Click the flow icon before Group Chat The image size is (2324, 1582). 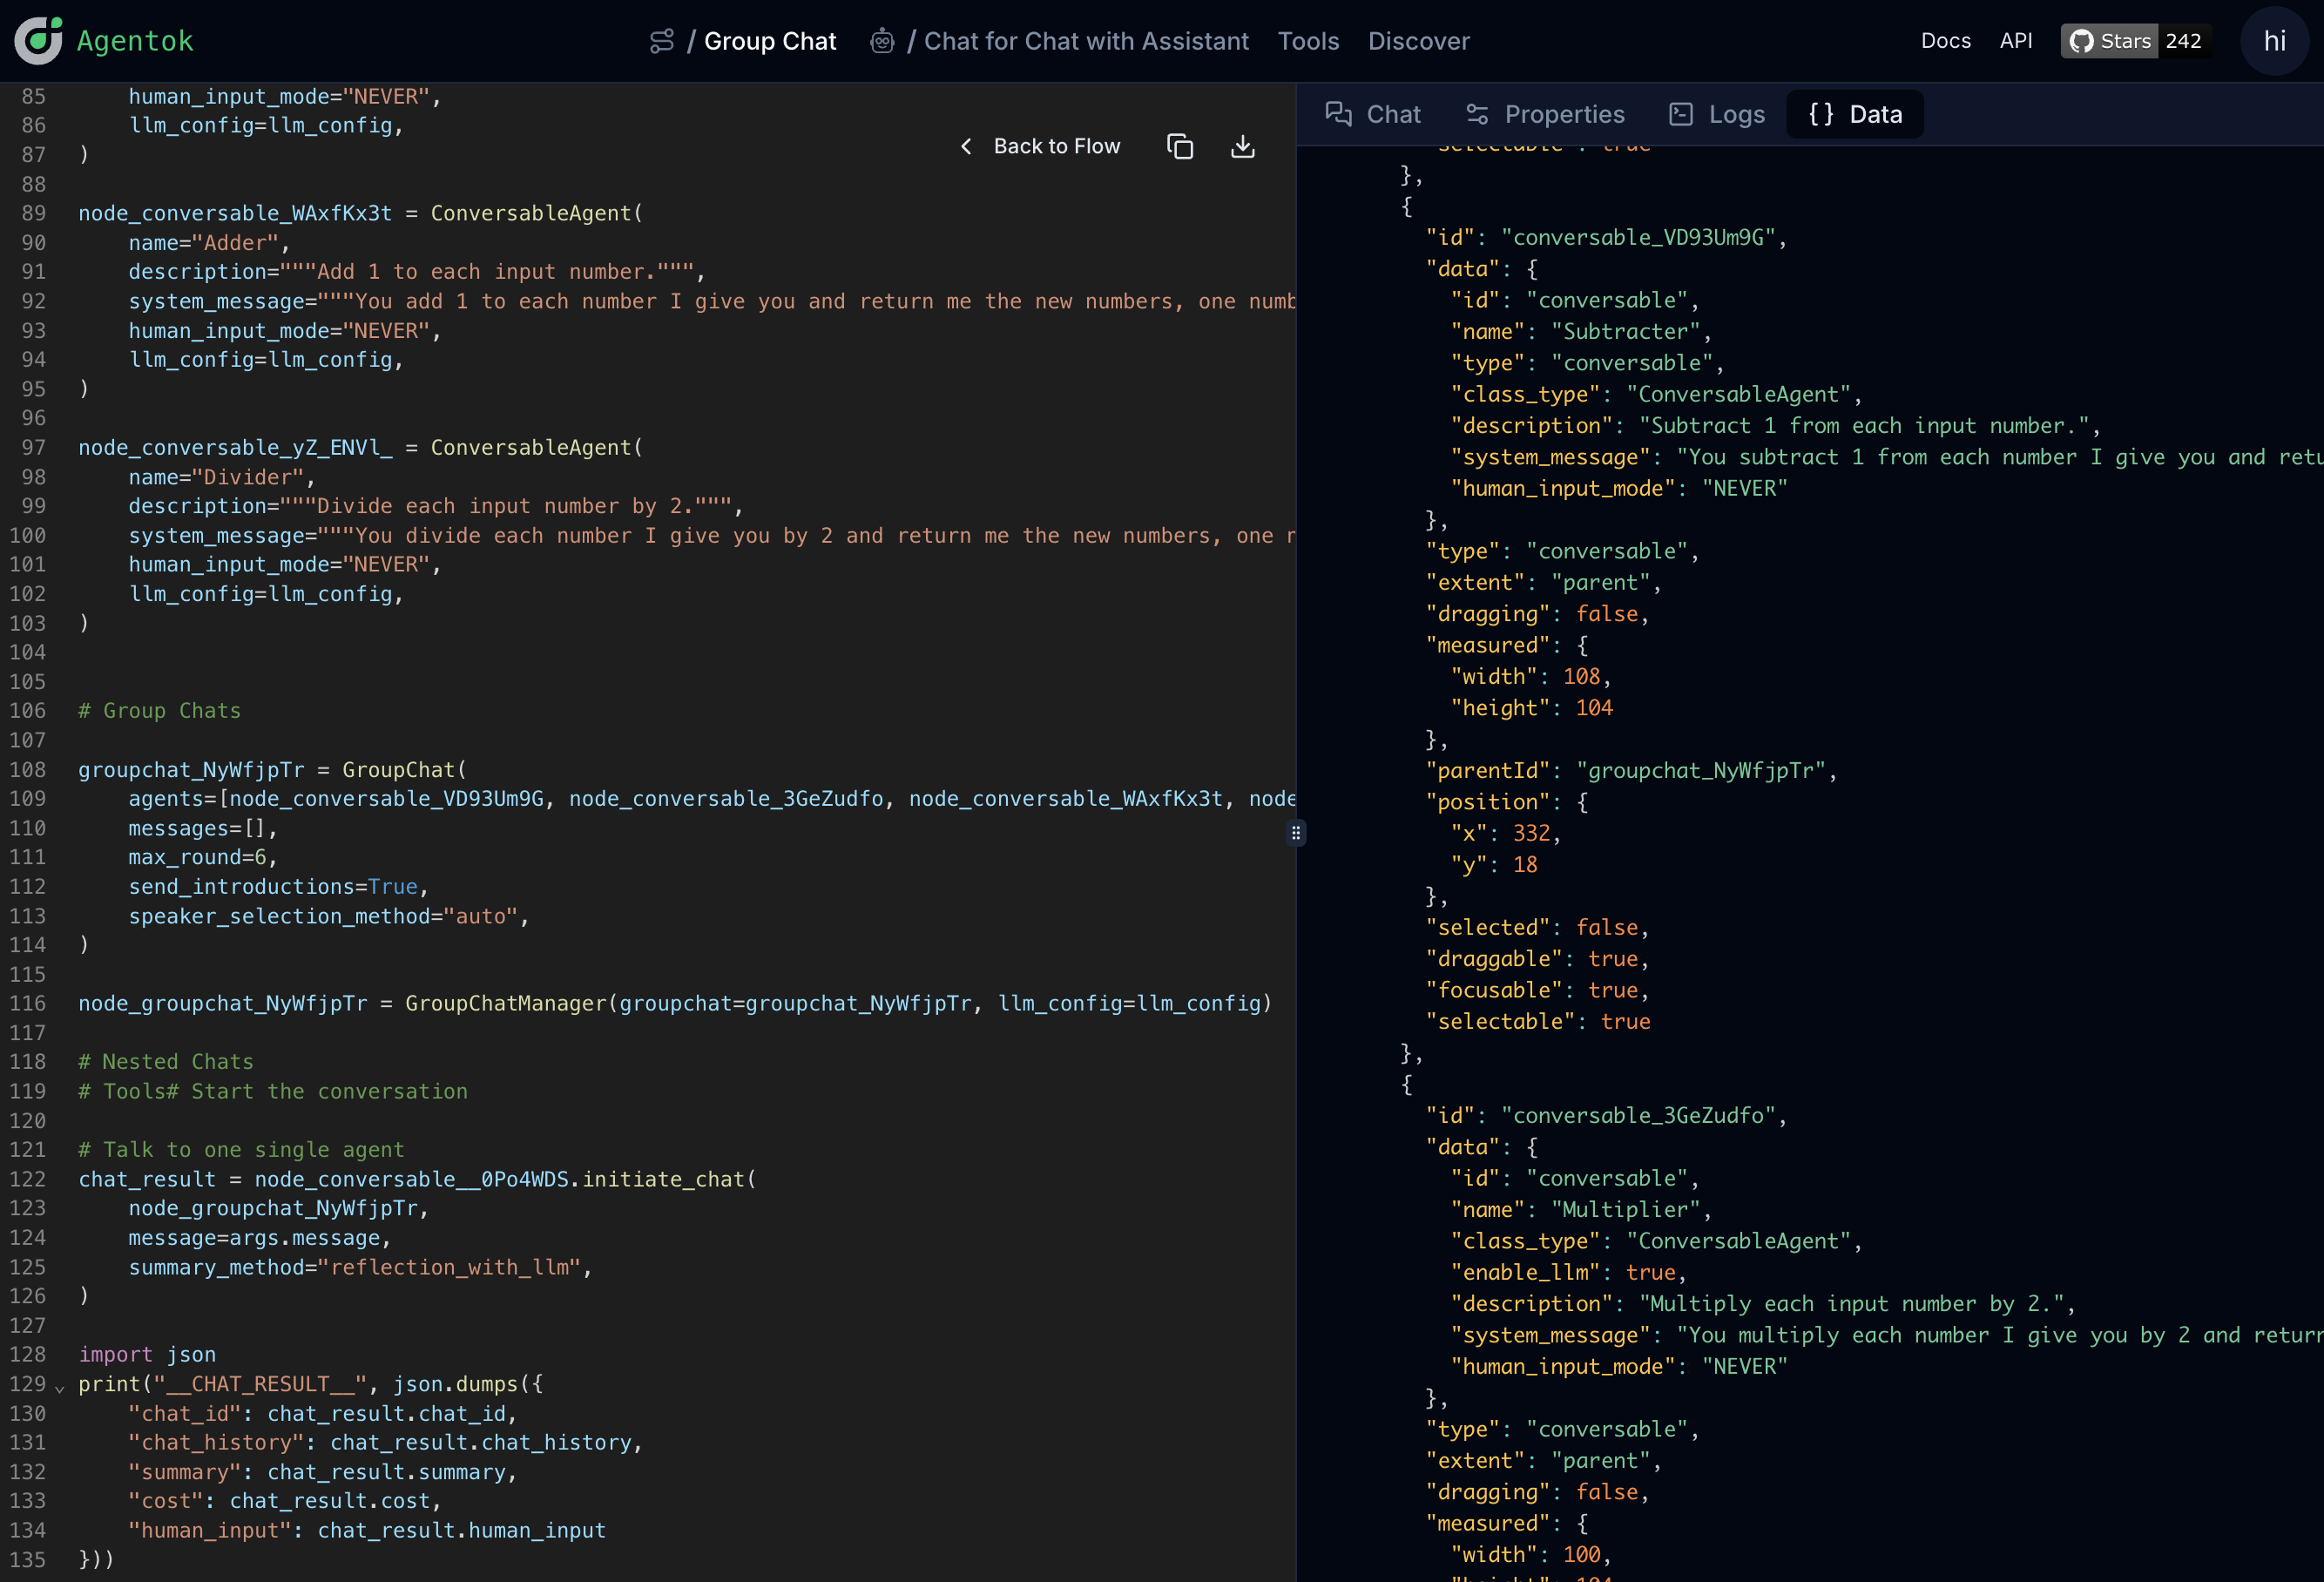661,41
